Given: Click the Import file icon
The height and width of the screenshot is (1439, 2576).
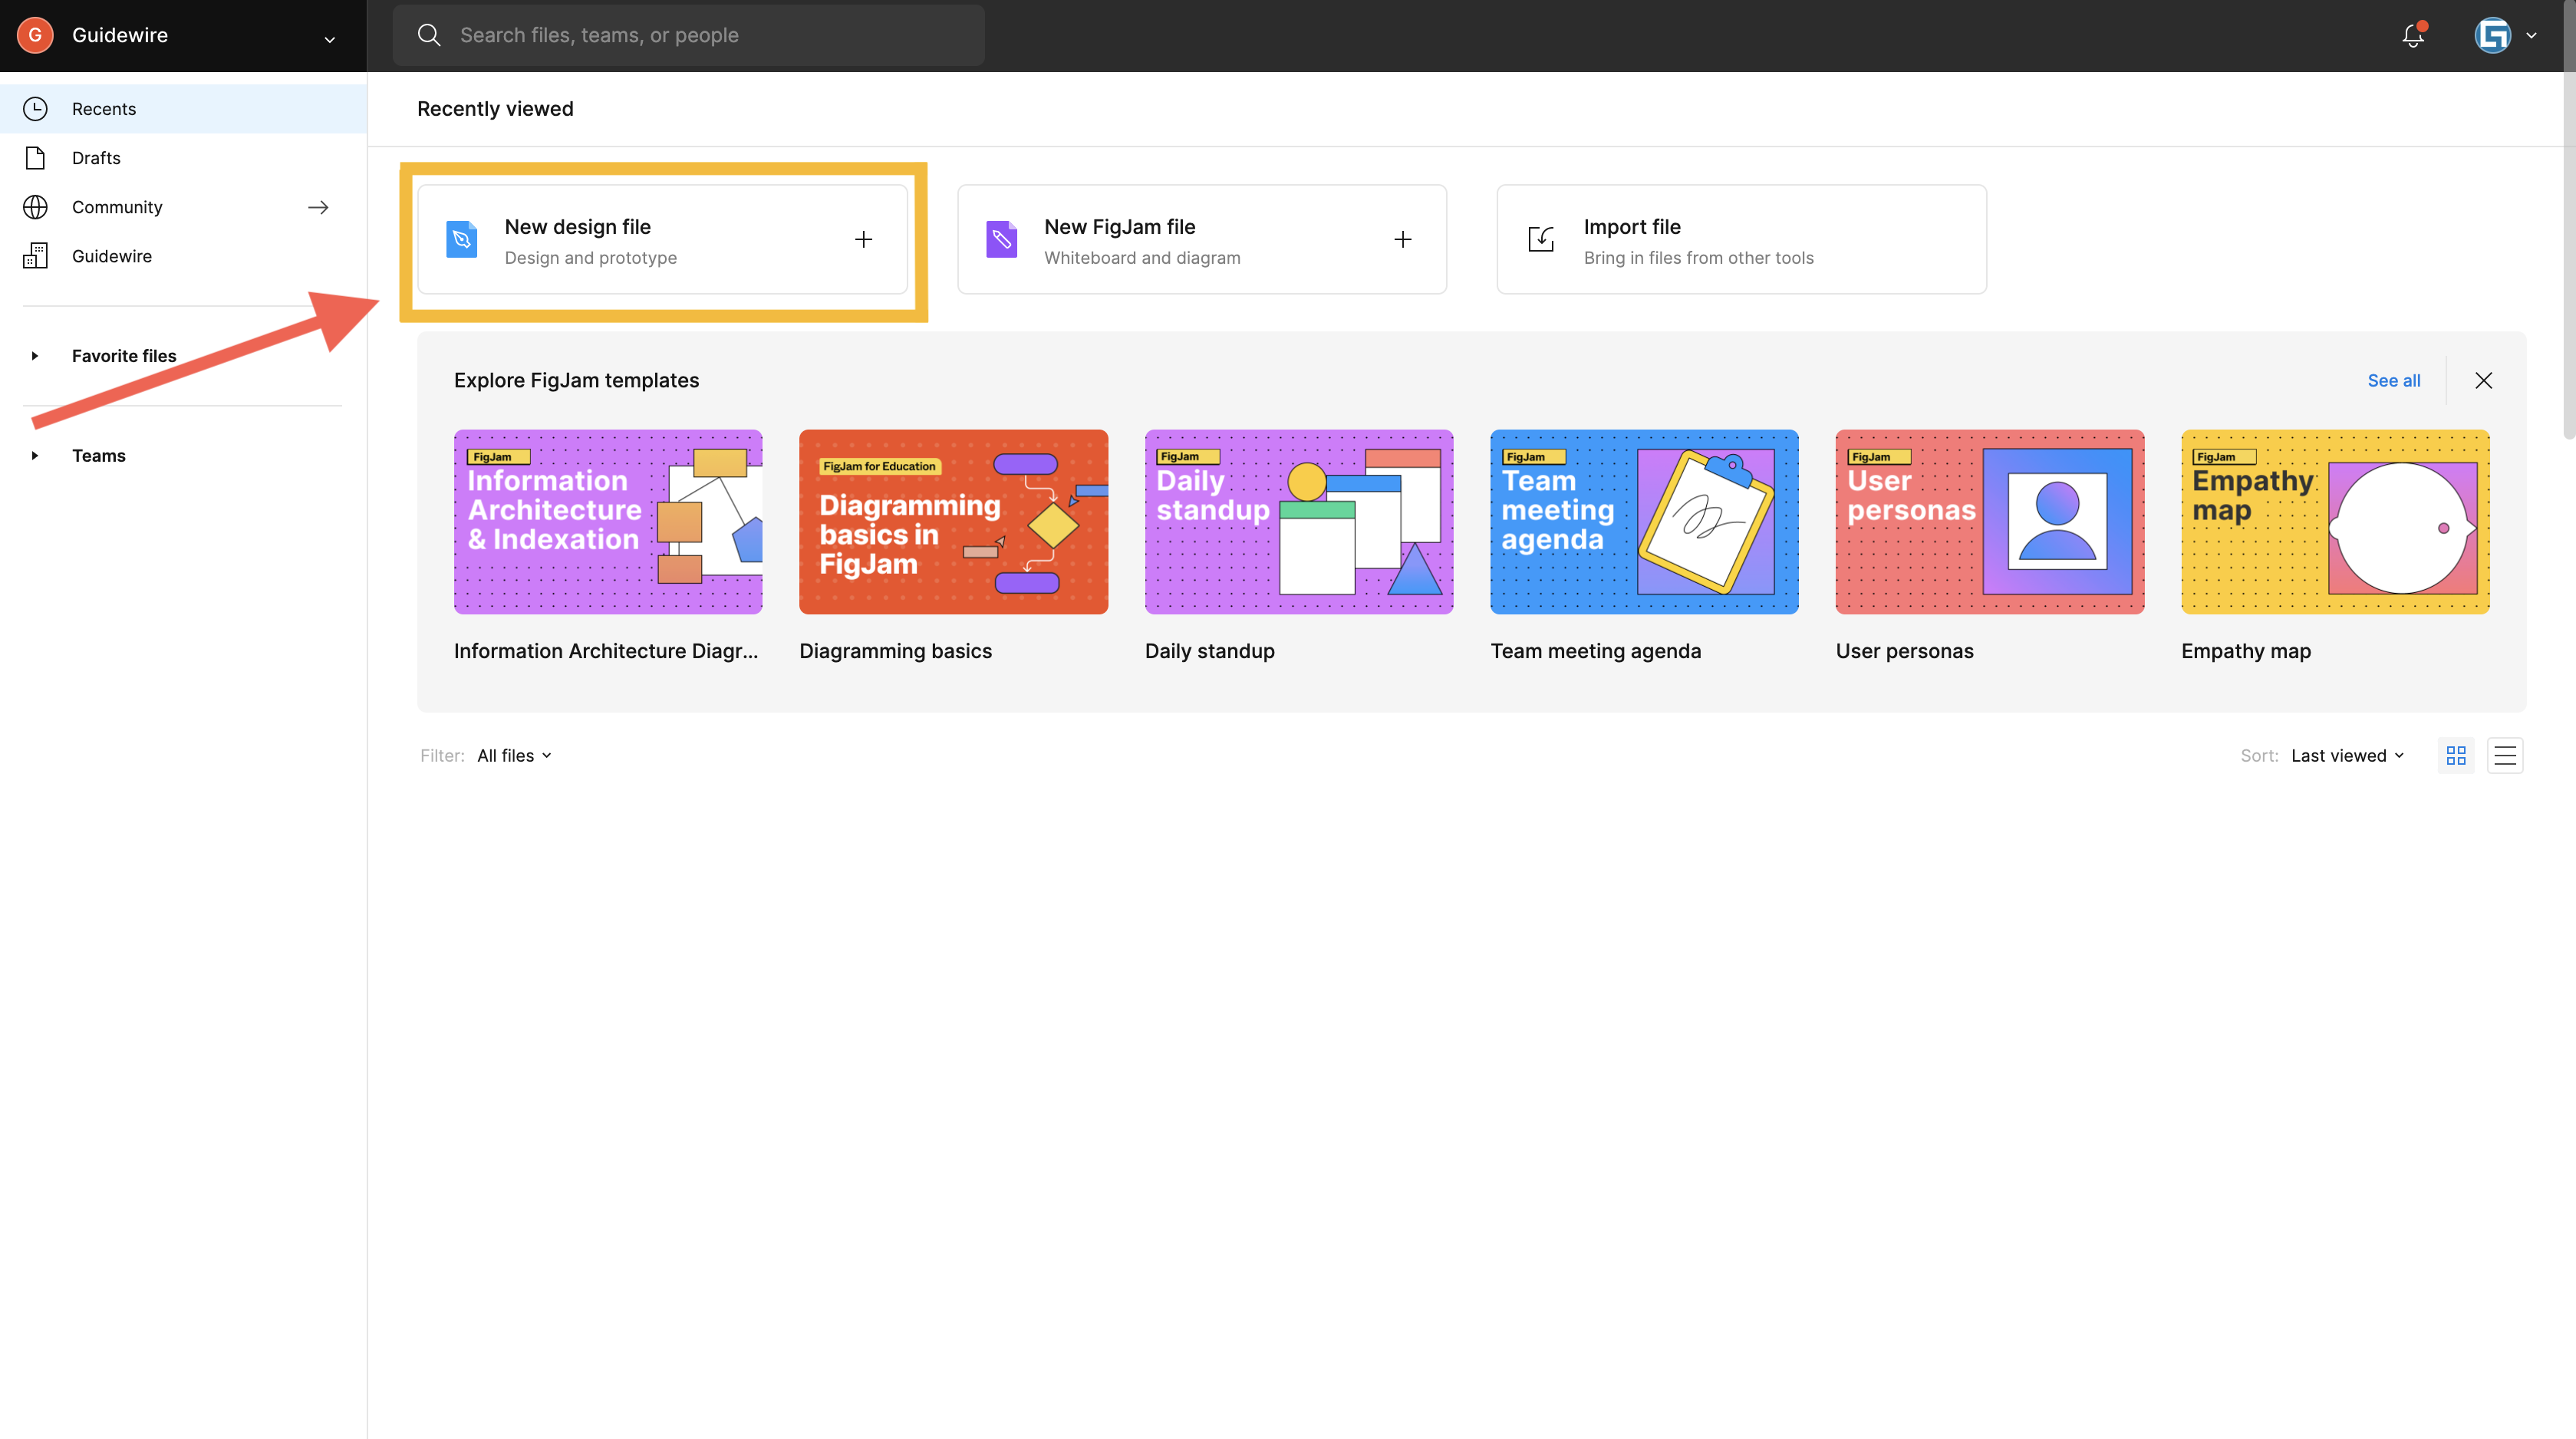Looking at the screenshot, I should click(1541, 239).
